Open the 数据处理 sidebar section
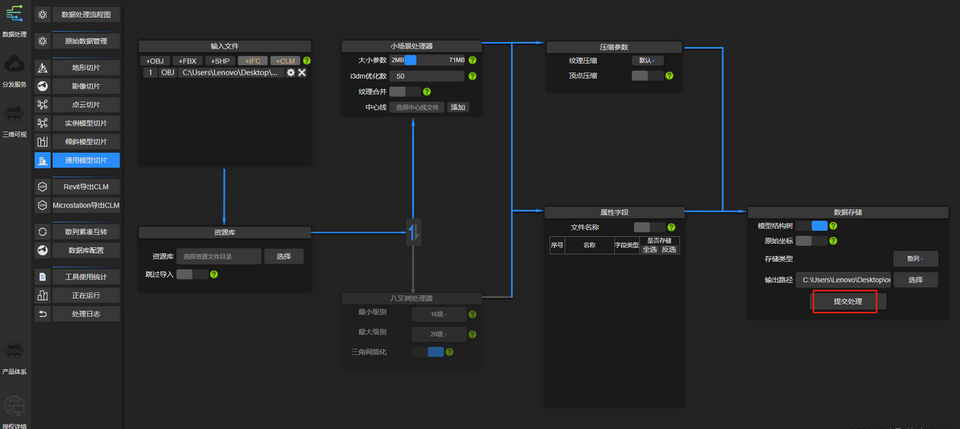This screenshot has width=960, height=429. click(x=14, y=20)
